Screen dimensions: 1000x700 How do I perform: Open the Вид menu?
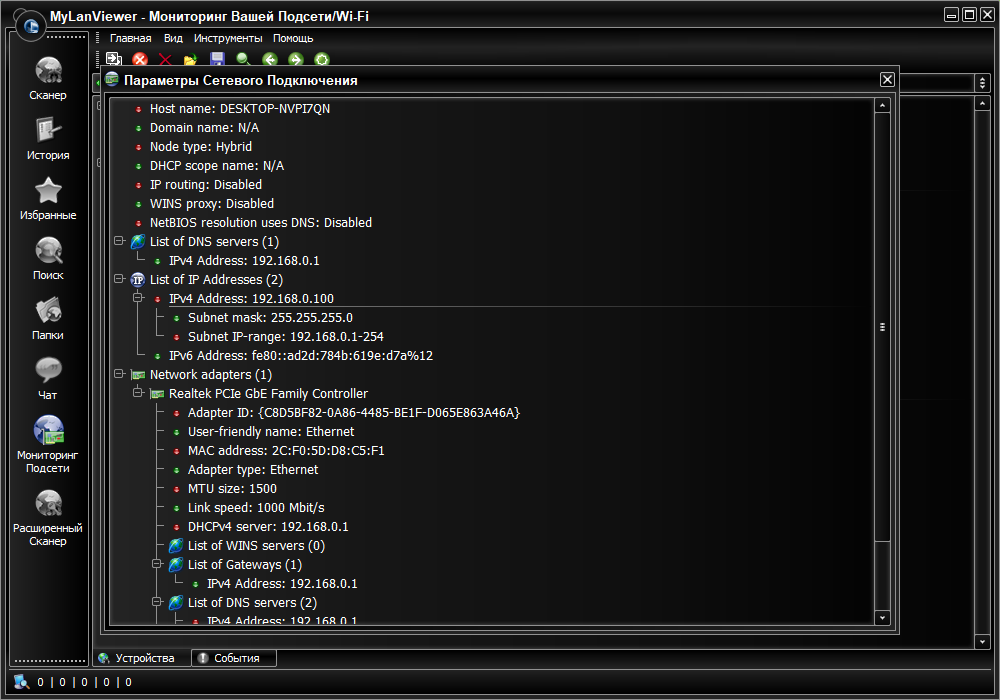coord(173,38)
